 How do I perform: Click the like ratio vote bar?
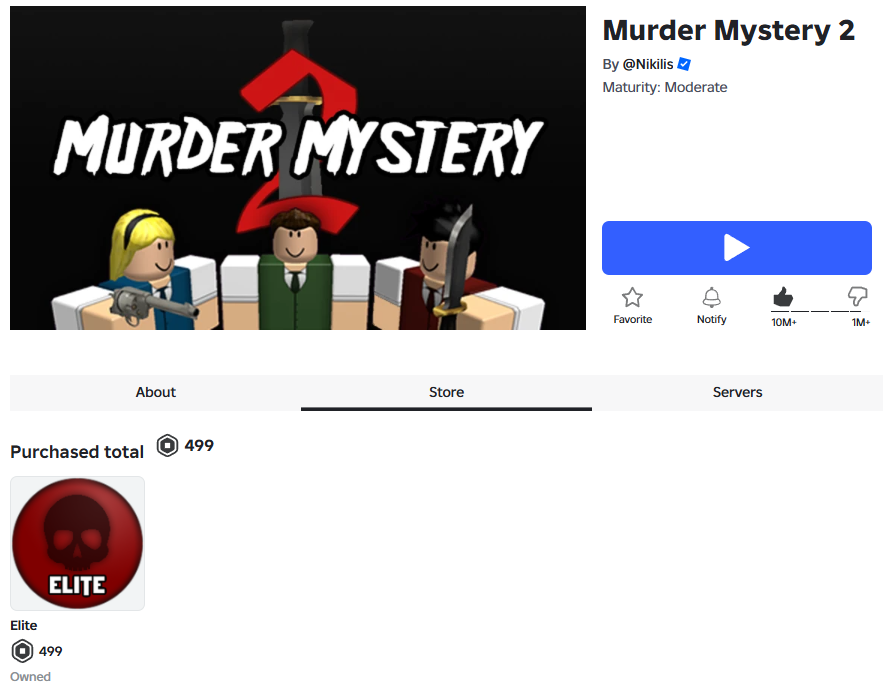(820, 311)
